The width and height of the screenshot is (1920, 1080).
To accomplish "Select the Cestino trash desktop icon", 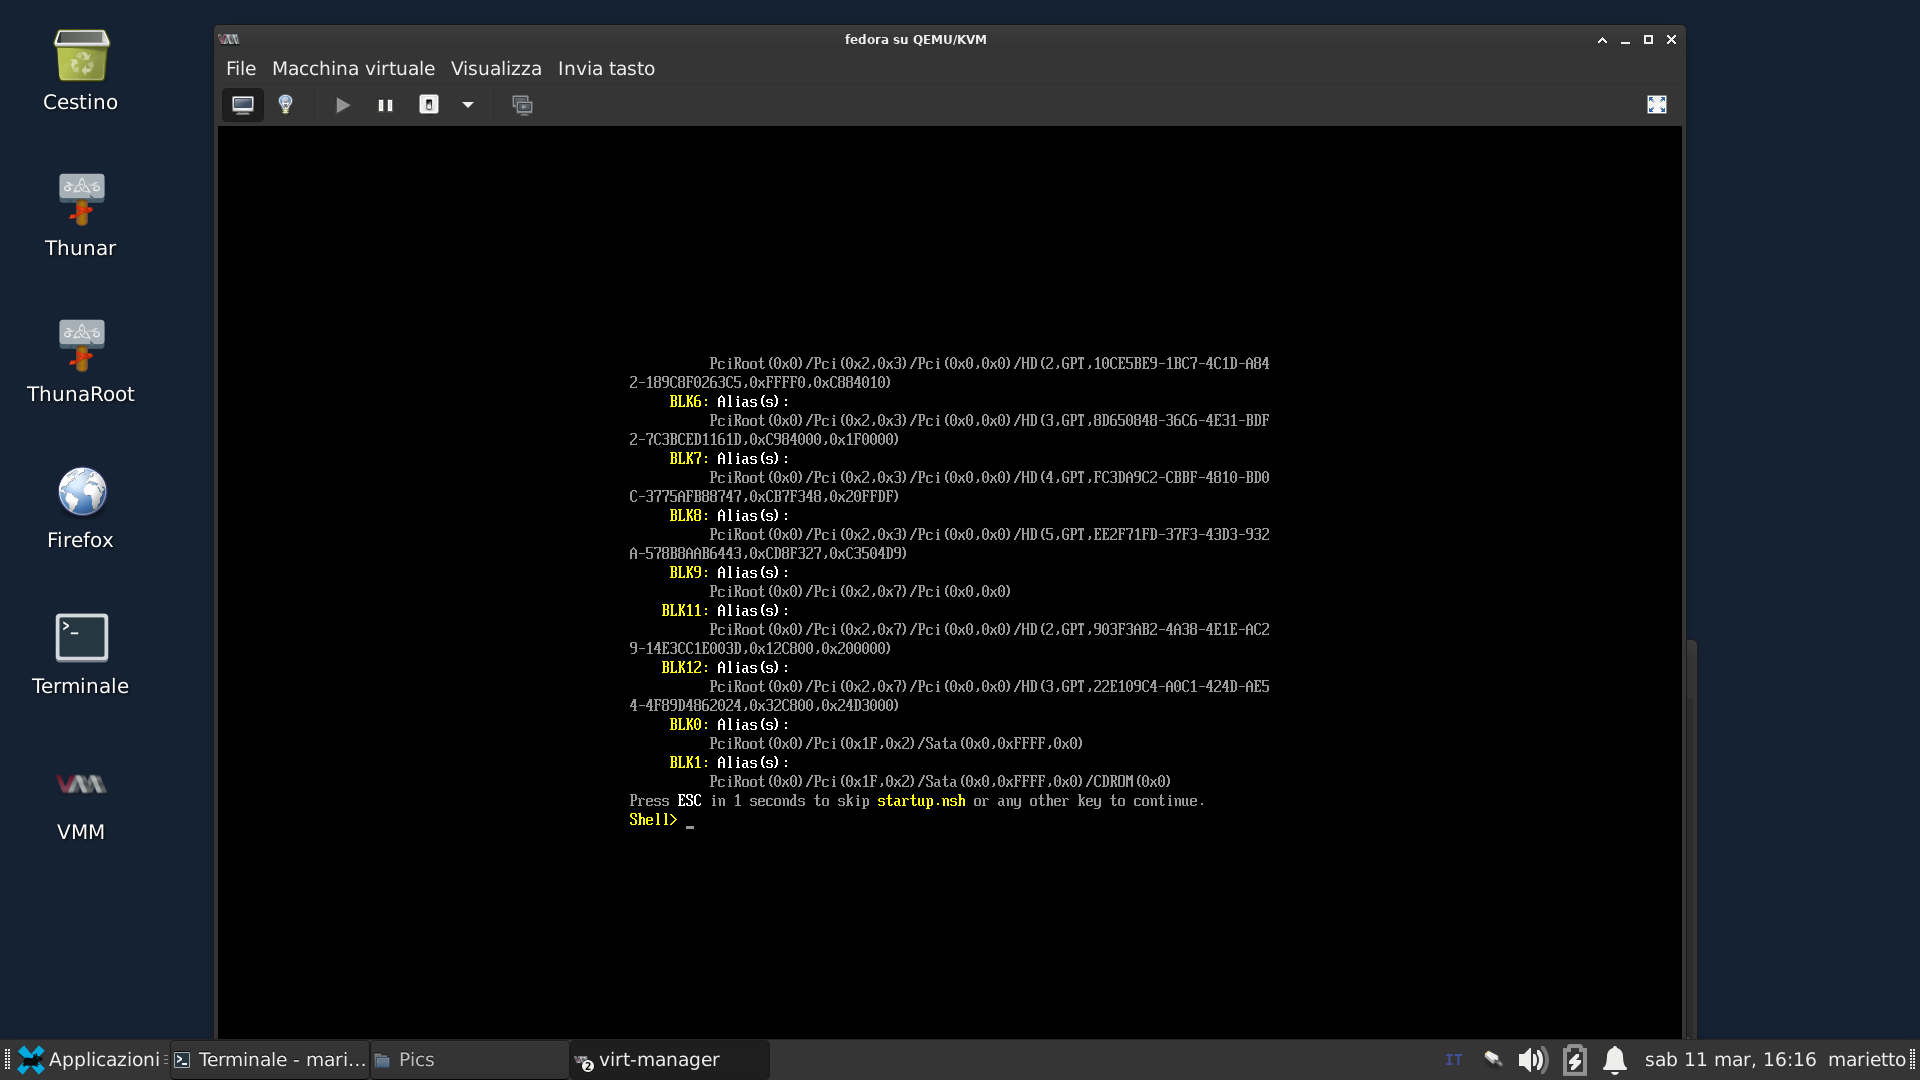I will point(81,70).
